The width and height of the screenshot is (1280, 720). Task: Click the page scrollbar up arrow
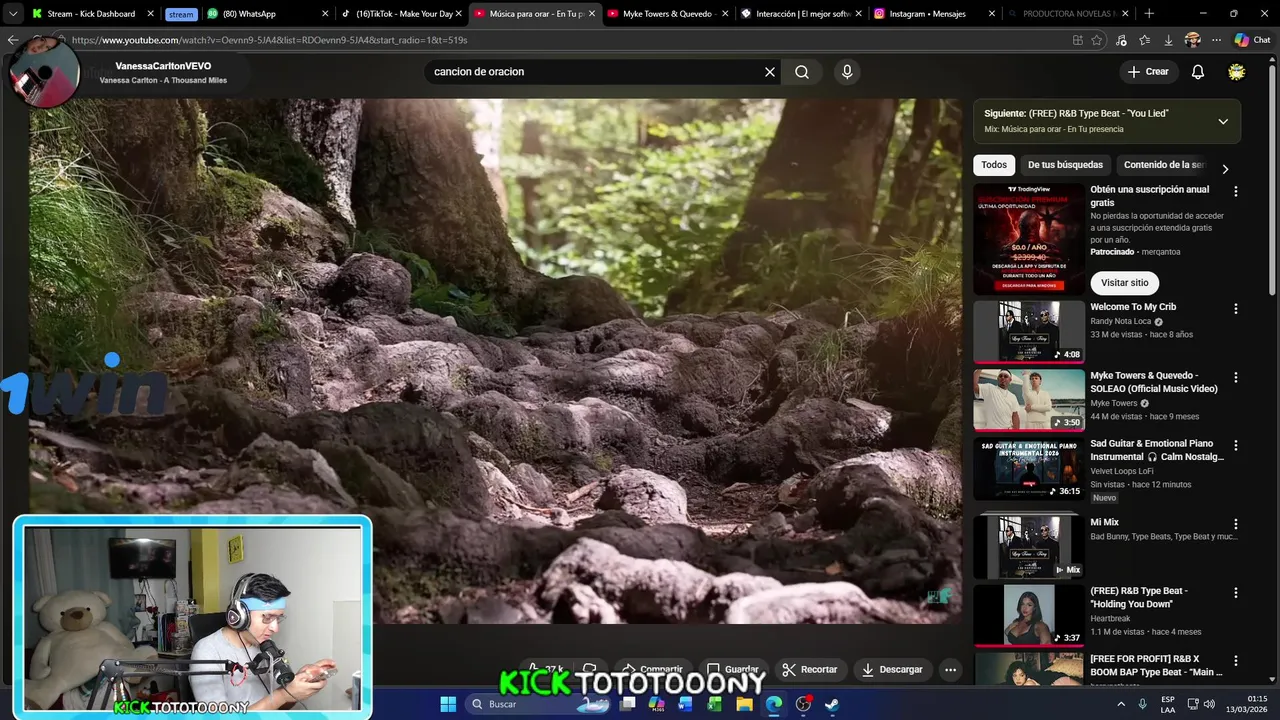point(1273,58)
